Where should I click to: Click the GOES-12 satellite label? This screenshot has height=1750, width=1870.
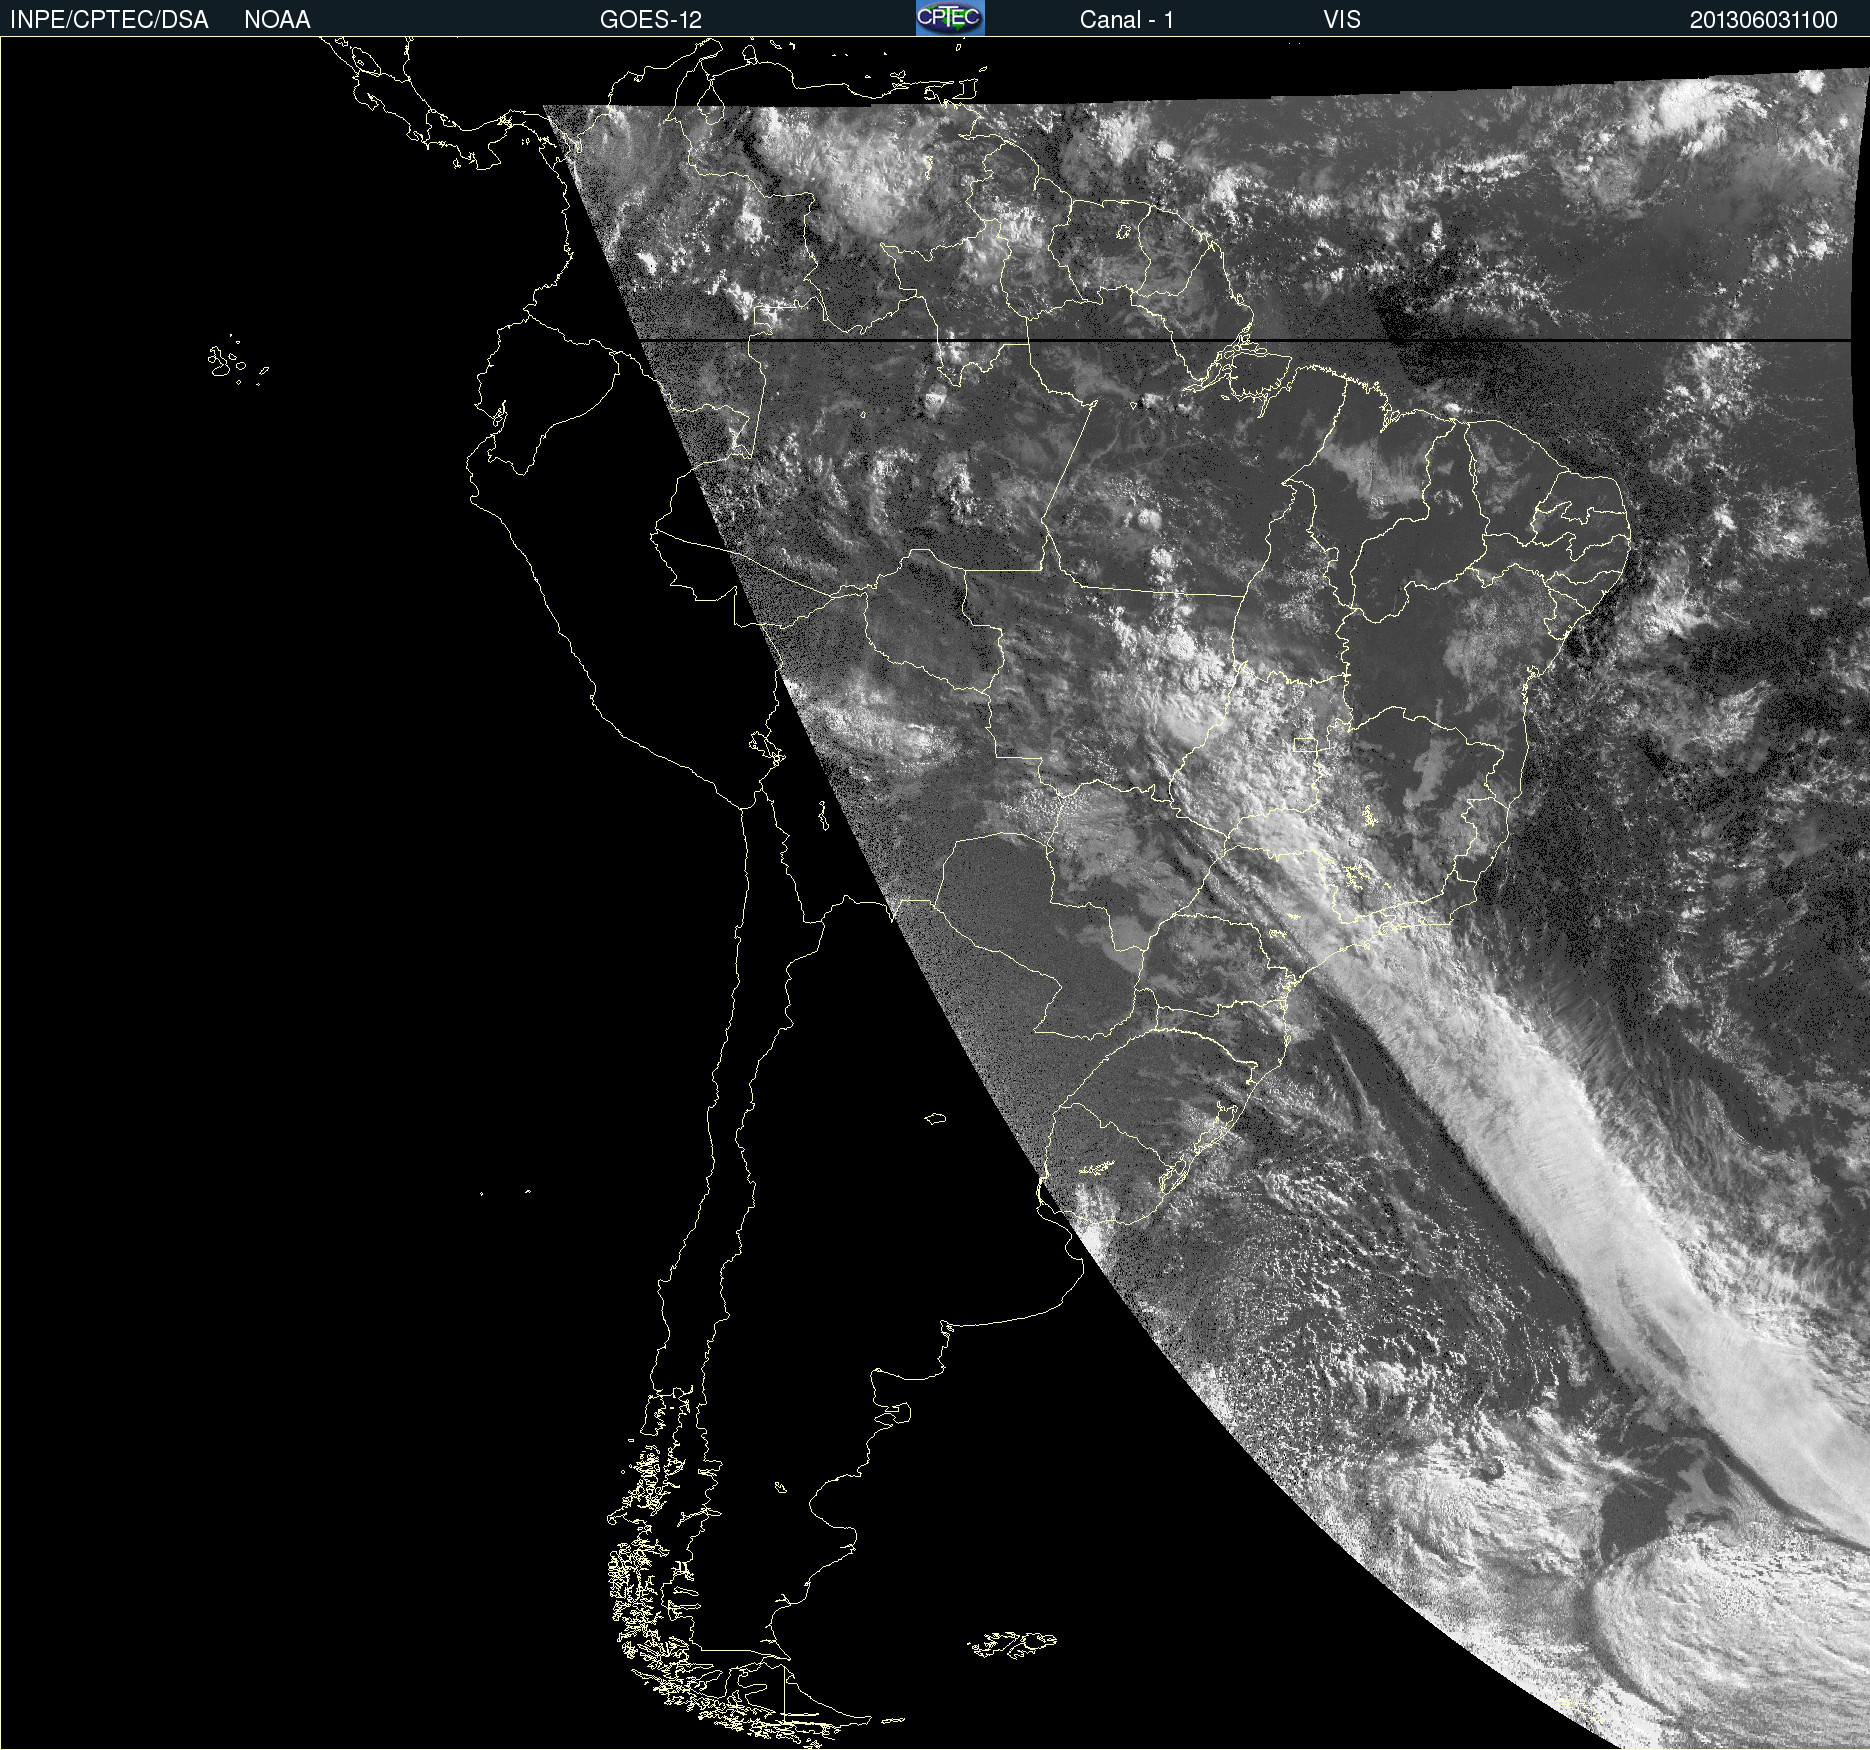(x=651, y=20)
